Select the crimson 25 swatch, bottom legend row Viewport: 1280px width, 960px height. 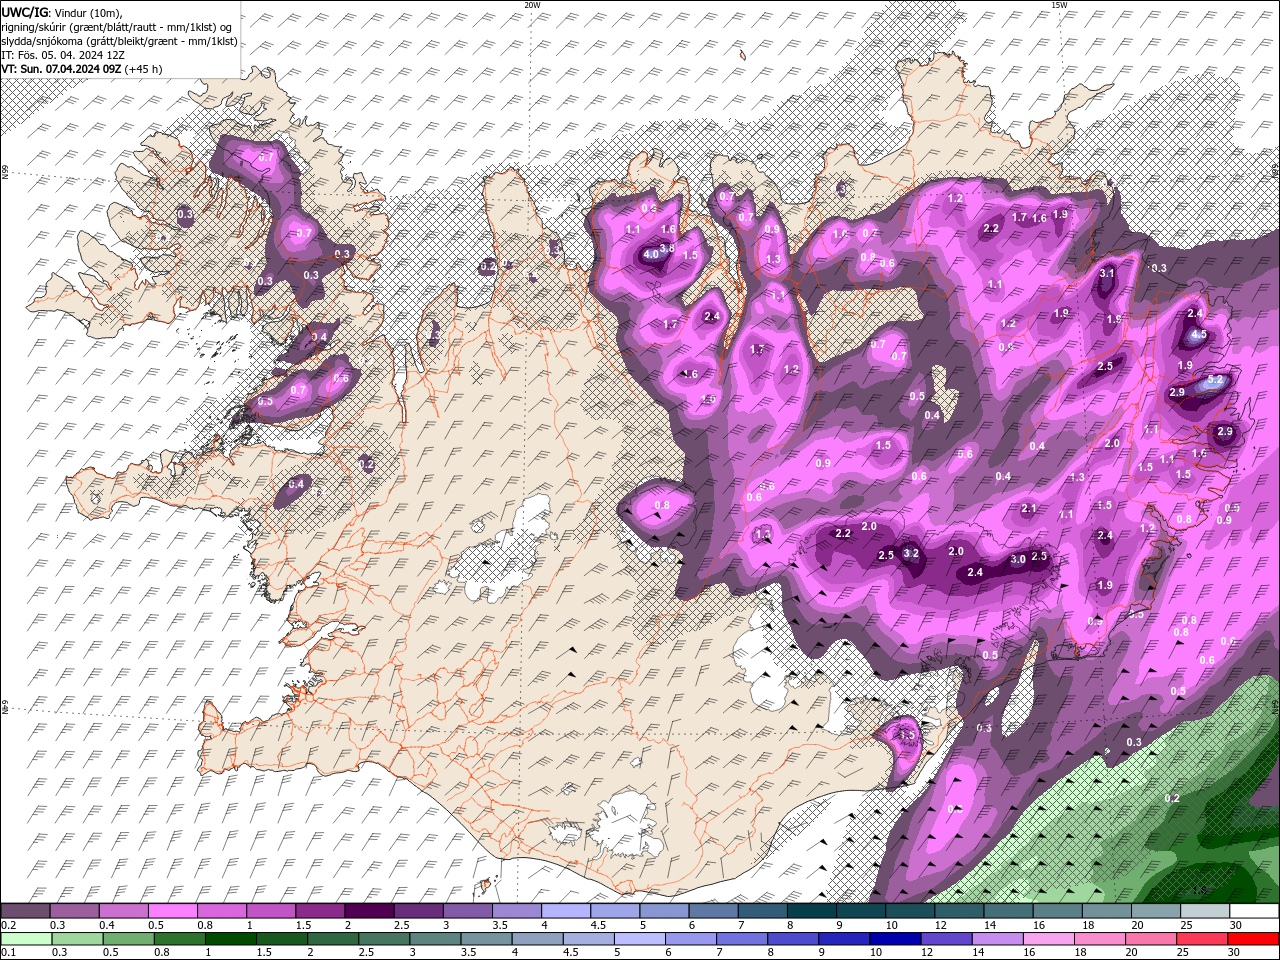click(1203, 938)
